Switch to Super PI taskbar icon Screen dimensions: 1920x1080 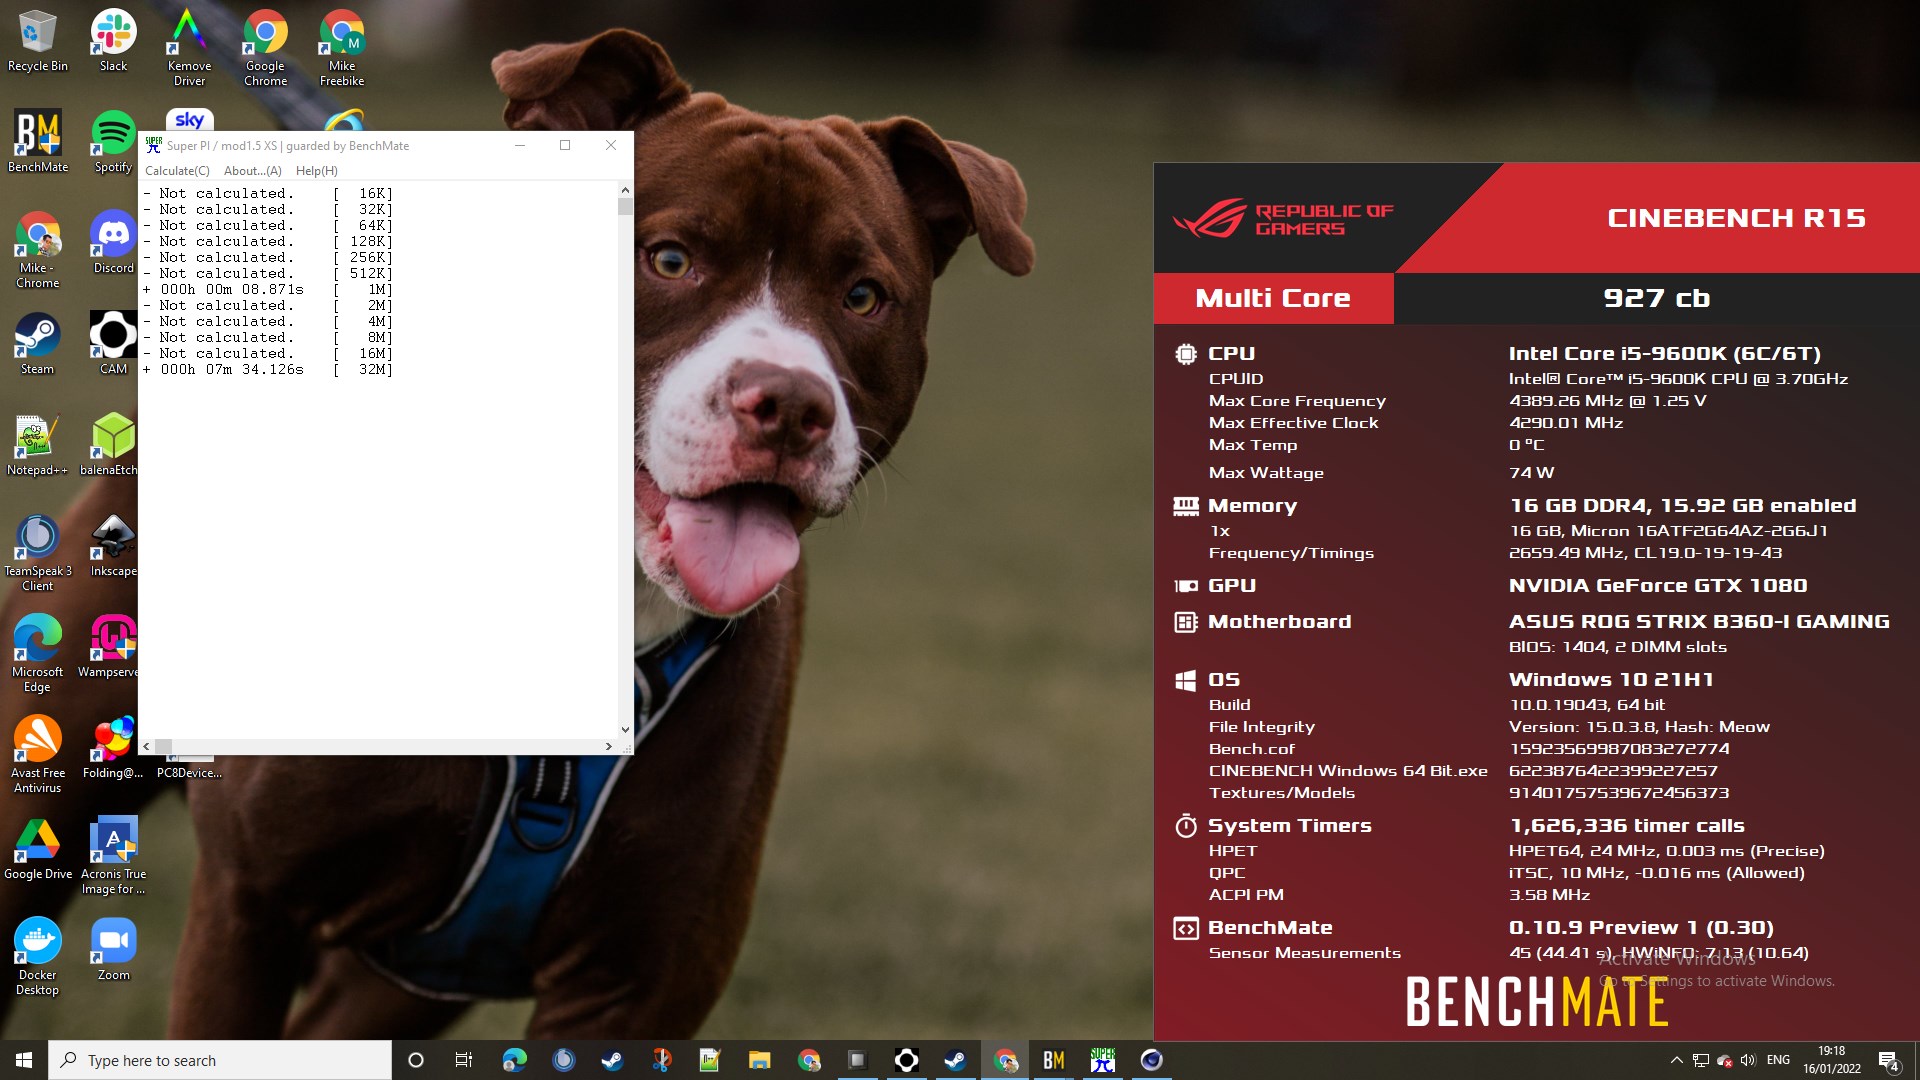tap(1103, 1060)
